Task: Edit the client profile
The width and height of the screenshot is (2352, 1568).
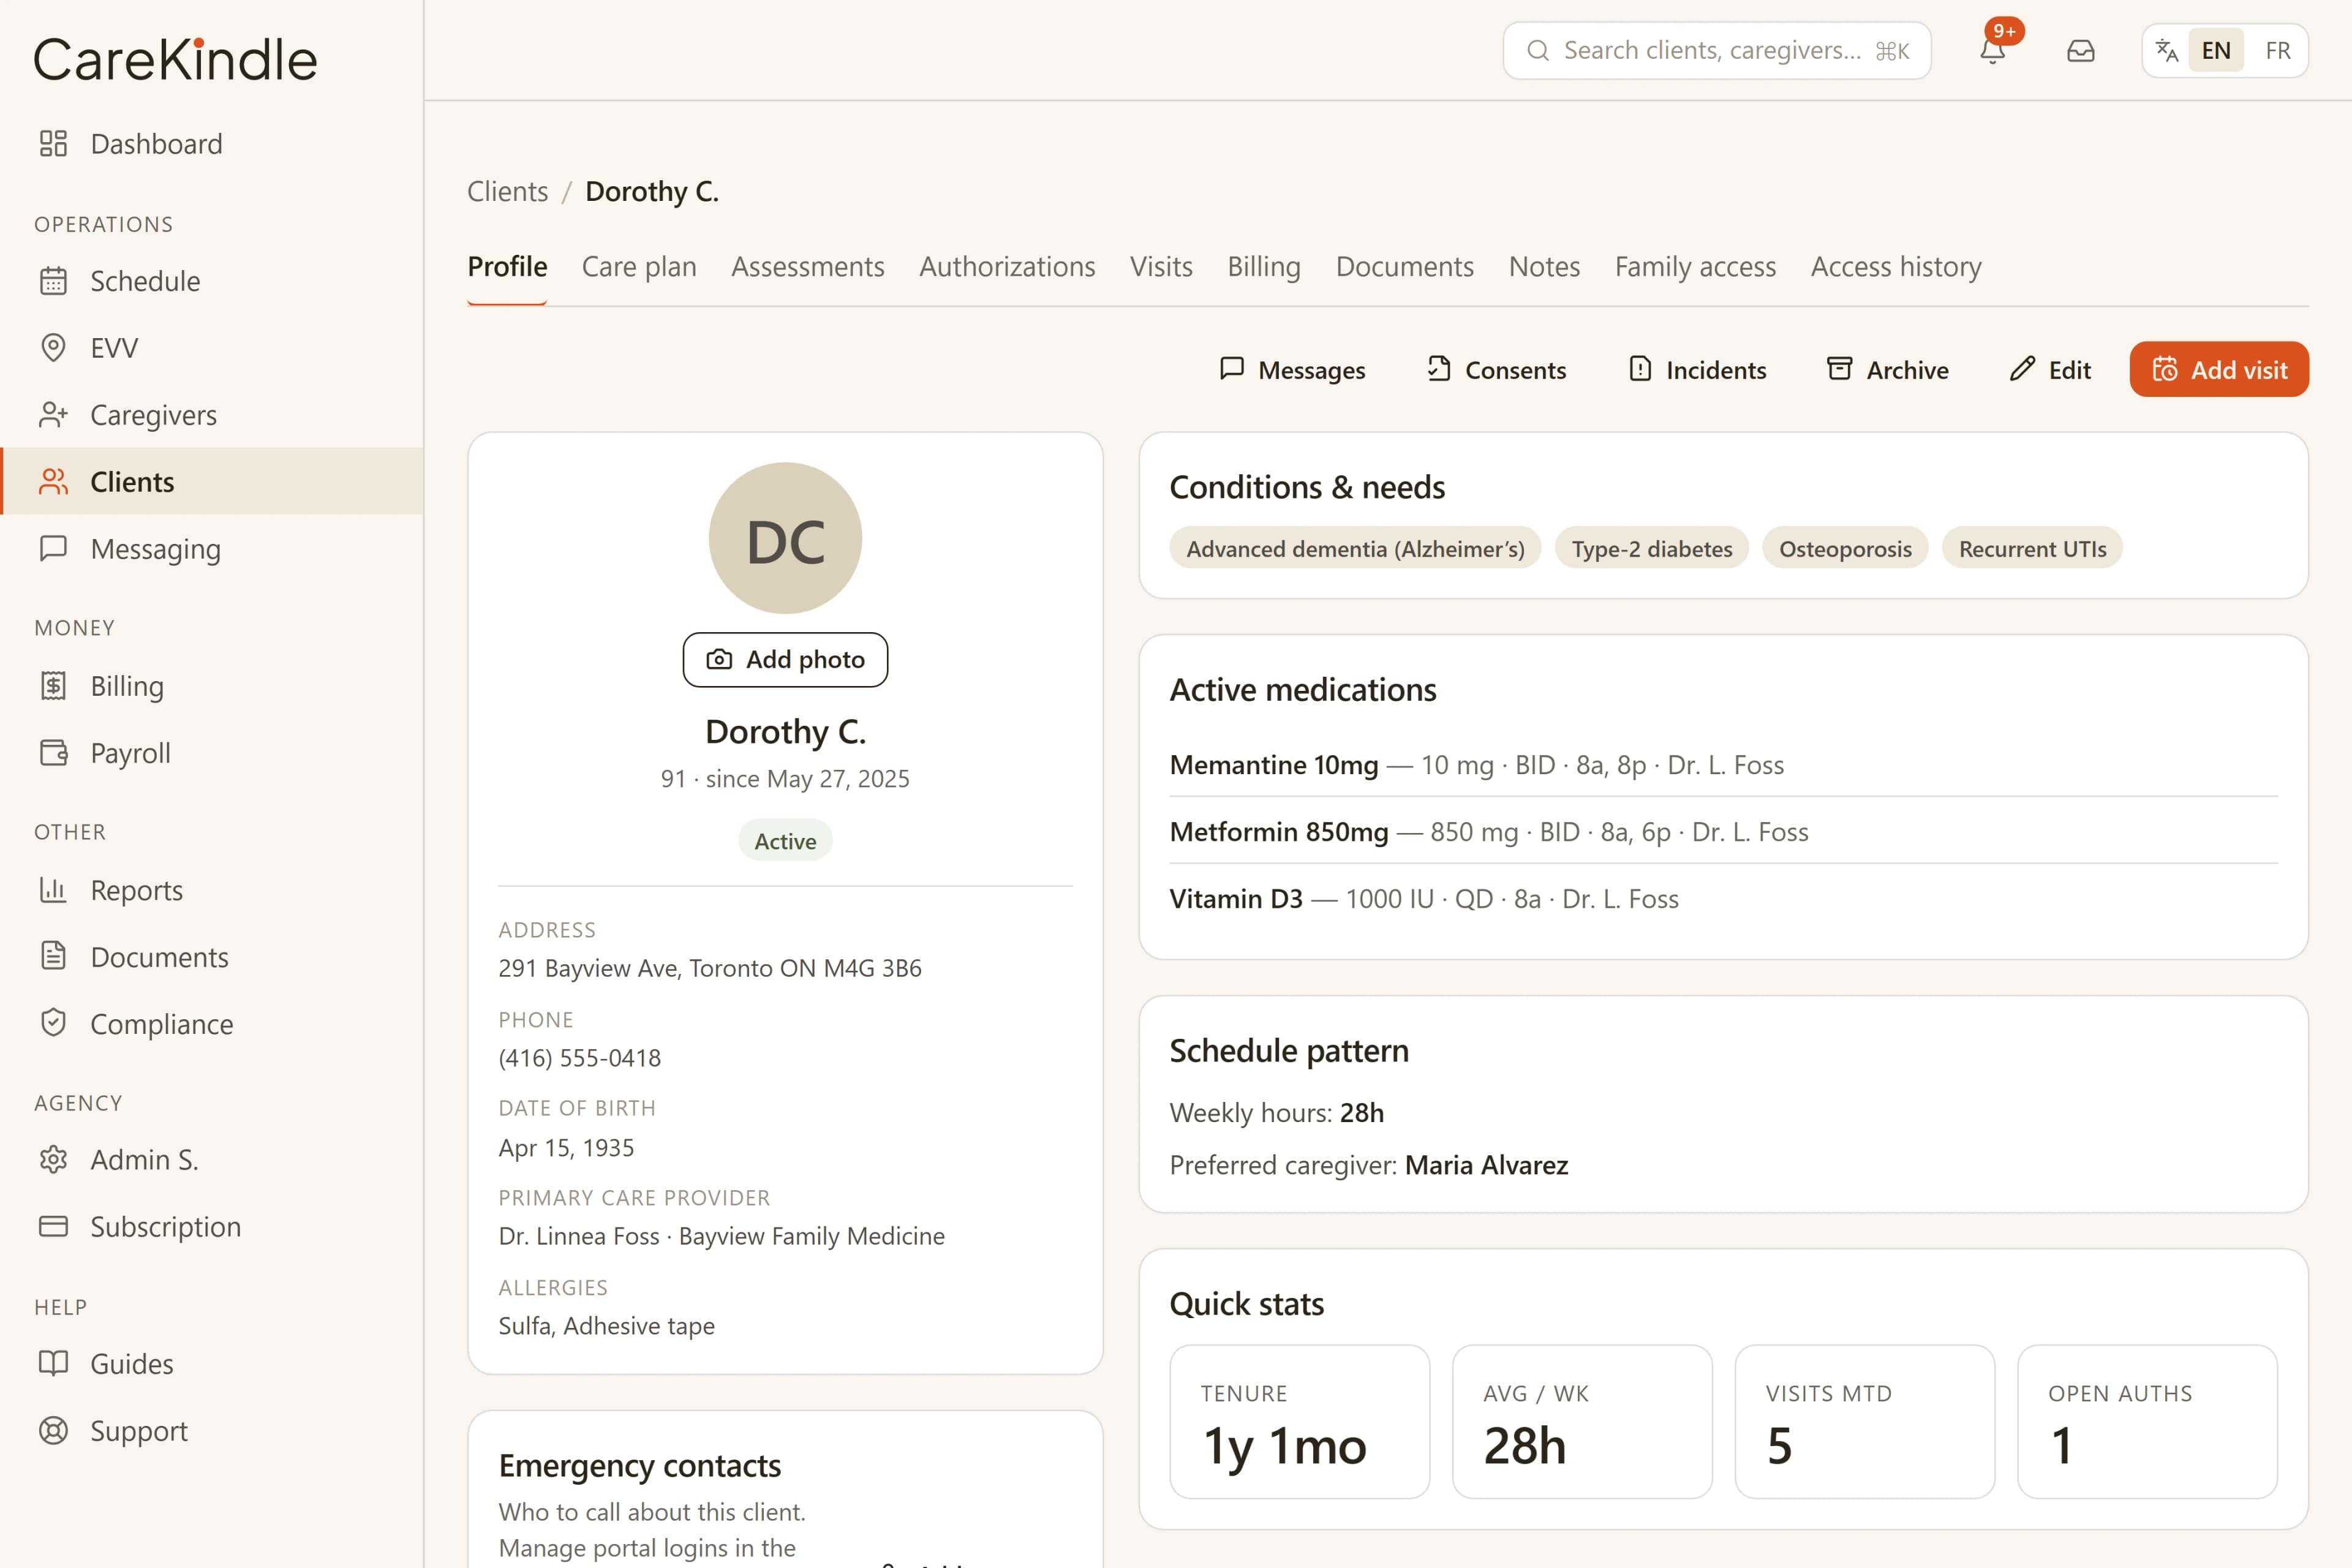Action: coord(2050,370)
